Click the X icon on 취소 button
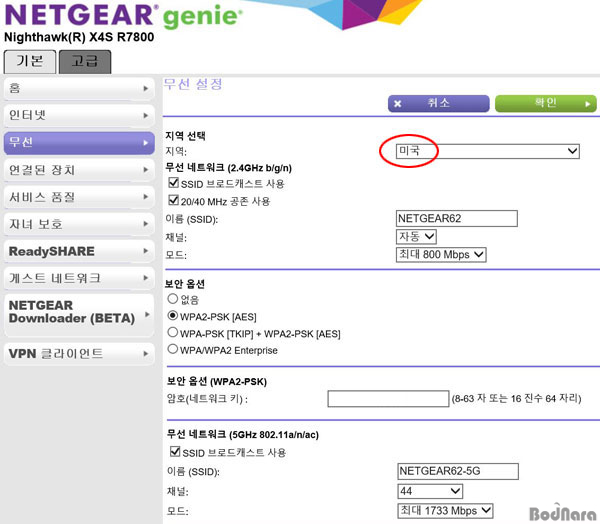The width and height of the screenshot is (600, 524). click(398, 104)
